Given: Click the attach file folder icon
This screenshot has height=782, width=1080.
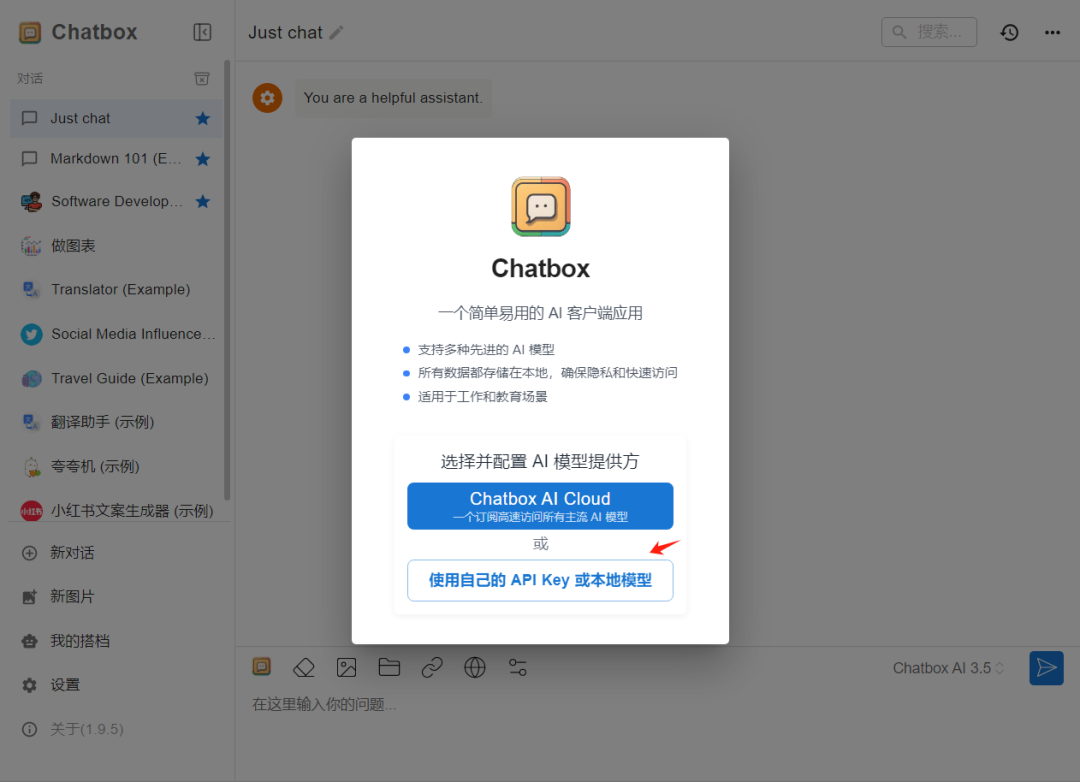Looking at the screenshot, I should [x=389, y=667].
